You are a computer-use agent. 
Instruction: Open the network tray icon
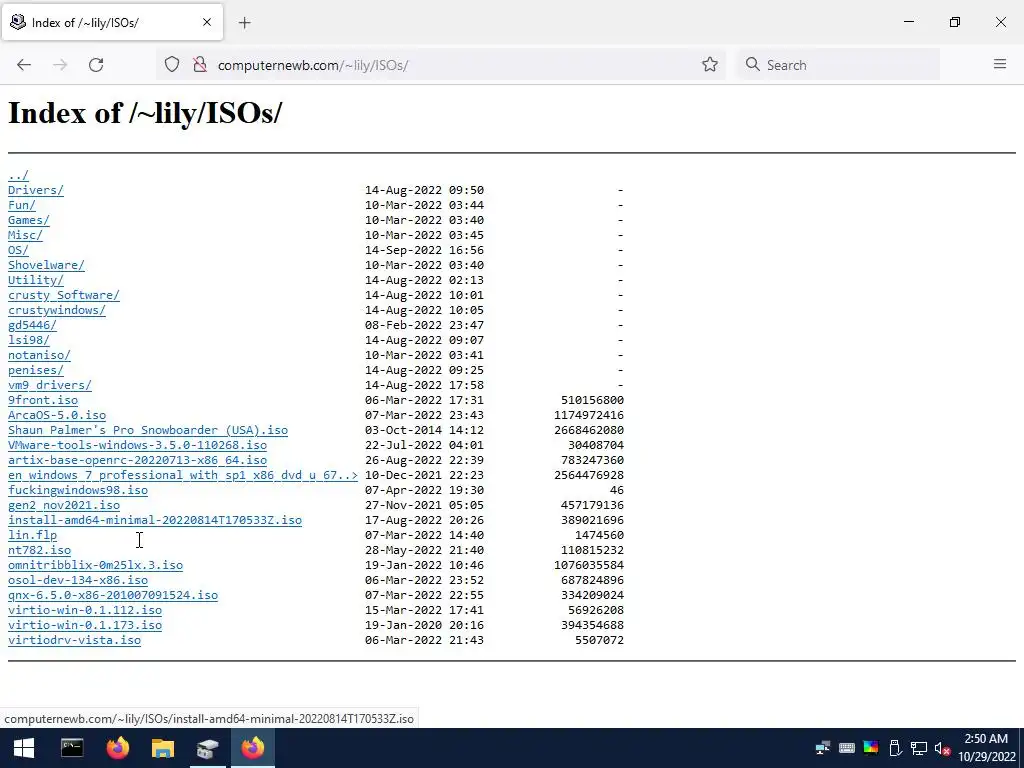coord(919,748)
